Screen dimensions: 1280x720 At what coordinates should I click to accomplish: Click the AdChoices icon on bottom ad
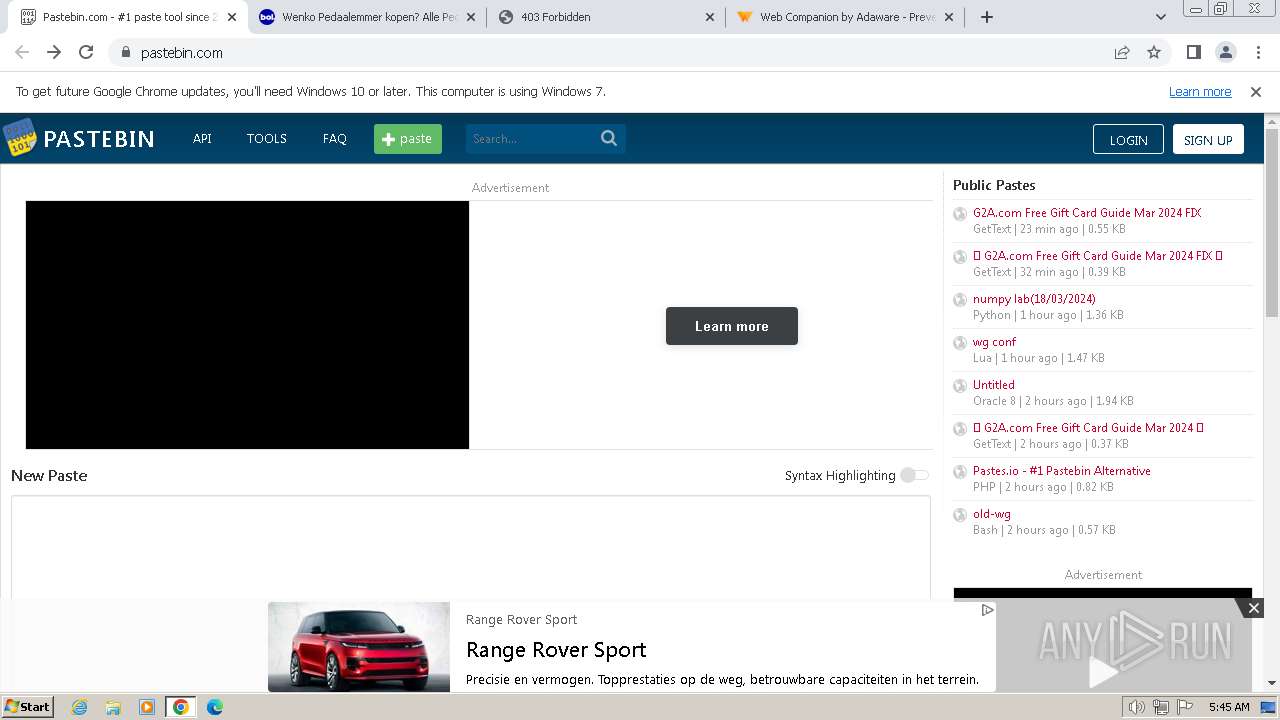pyautogui.click(x=987, y=610)
